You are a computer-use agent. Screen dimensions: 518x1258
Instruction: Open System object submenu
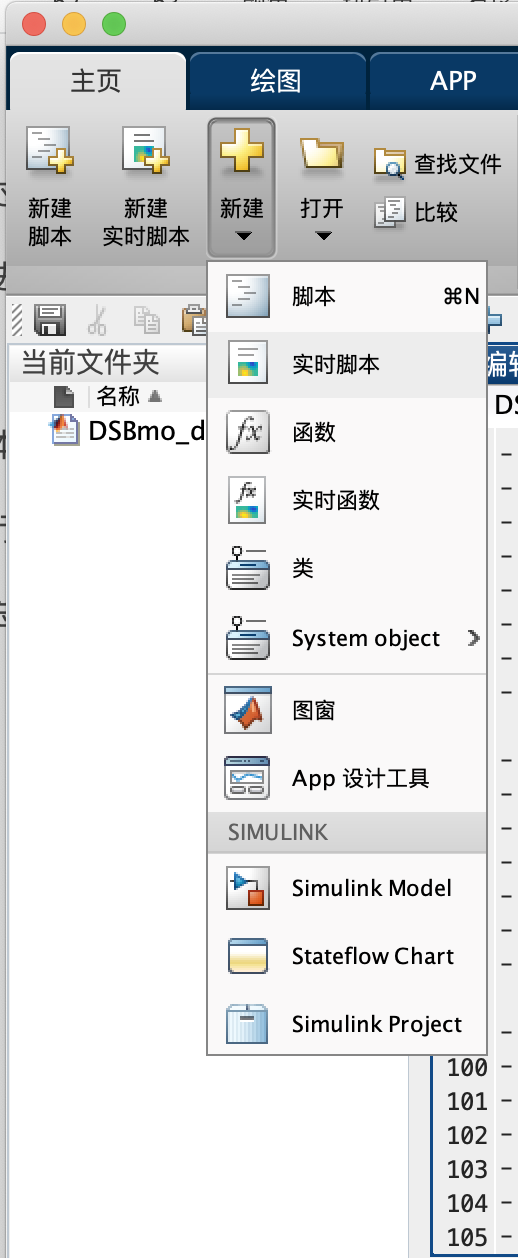pyautogui.click(x=347, y=638)
